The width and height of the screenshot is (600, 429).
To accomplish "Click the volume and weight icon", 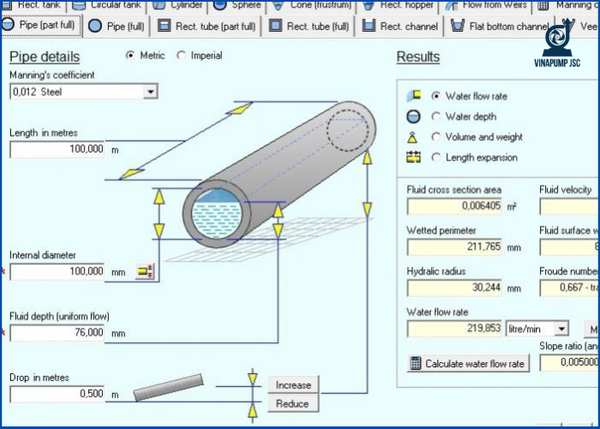I will (412, 137).
